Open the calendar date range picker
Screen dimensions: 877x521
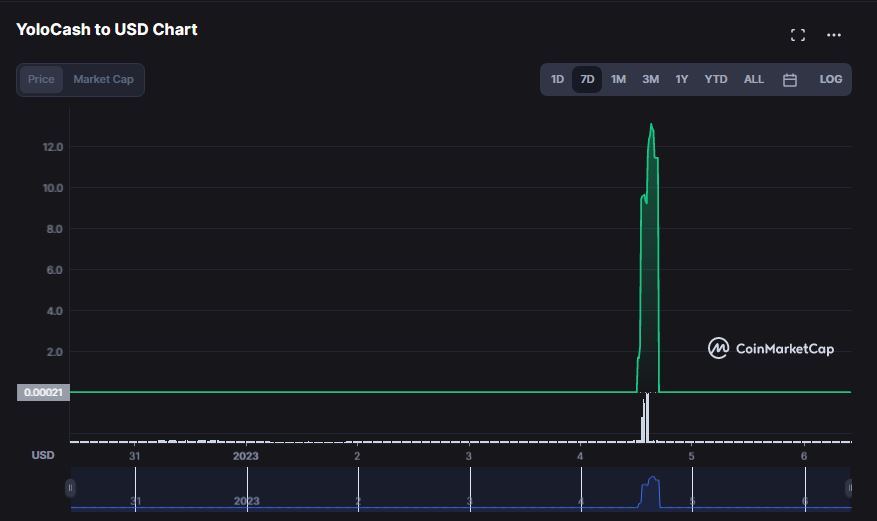[x=790, y=80]
